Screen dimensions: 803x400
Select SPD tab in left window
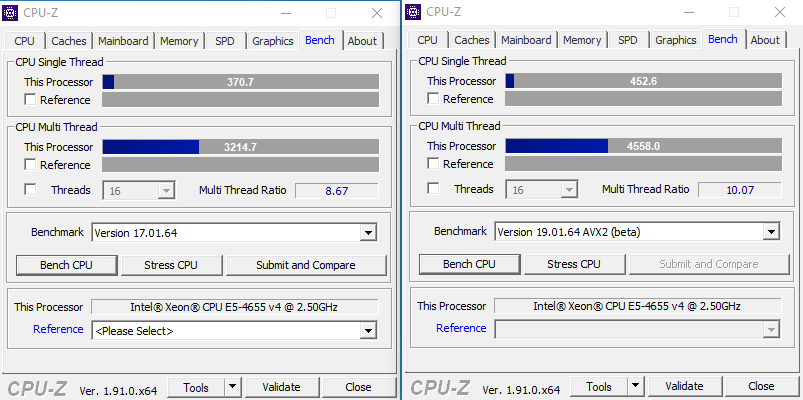pyautogui.click(x=225, y=41)
